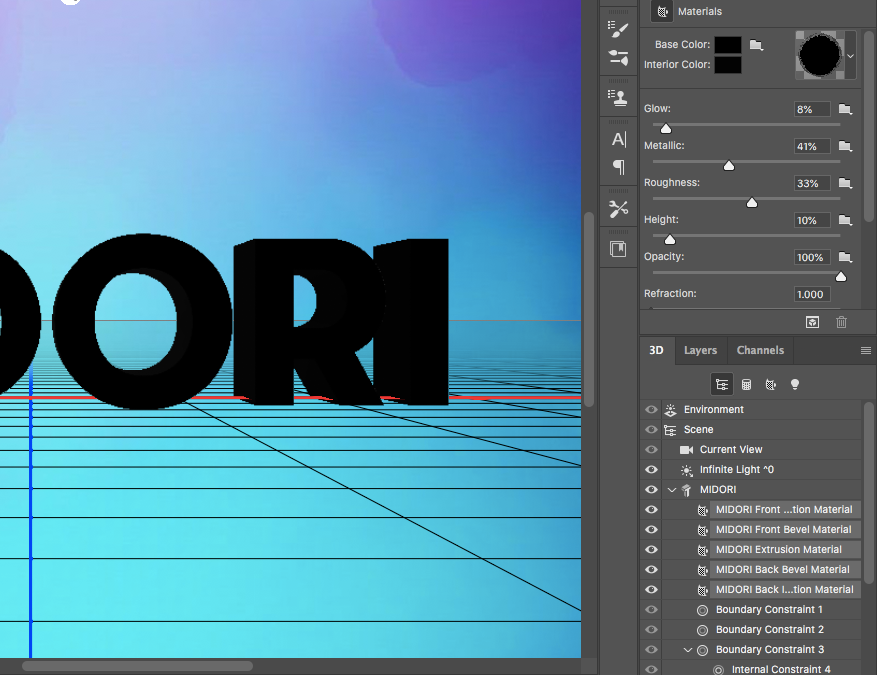Hide the MIDORI Extrusion Material
The image size is (877, 675).
coord(651,549)
